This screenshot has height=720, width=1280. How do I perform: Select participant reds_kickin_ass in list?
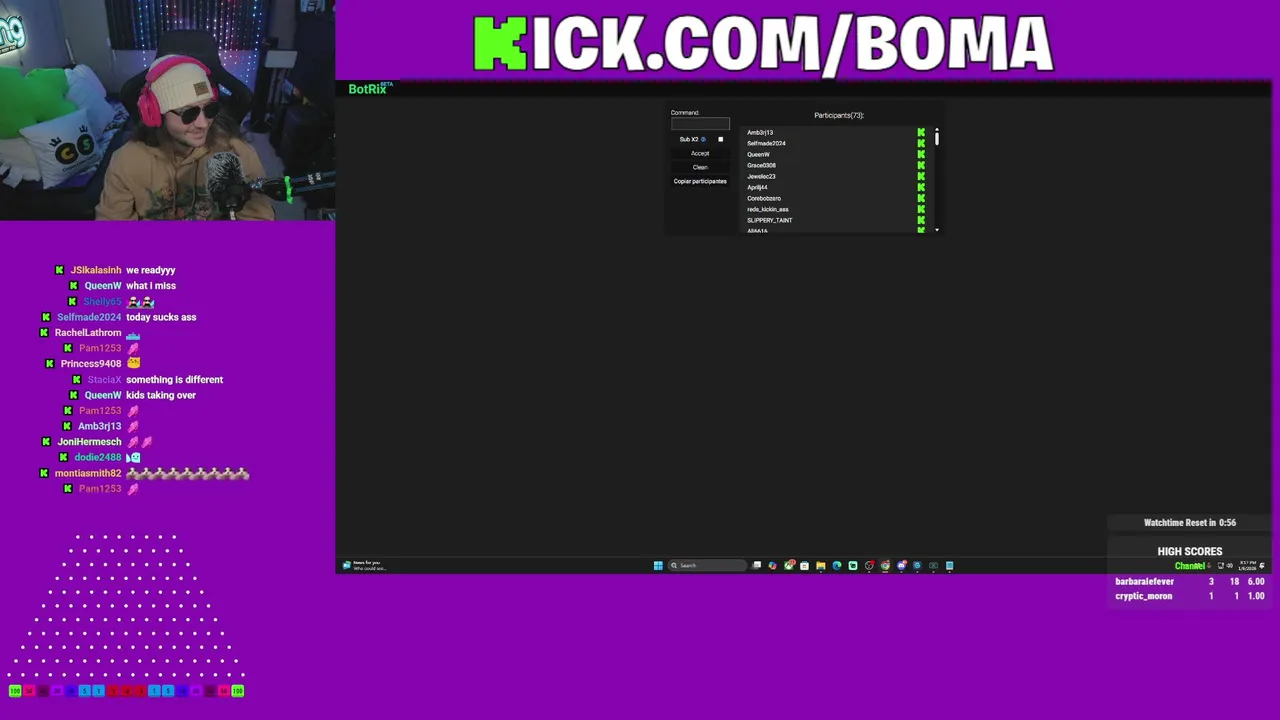point(768,209)
